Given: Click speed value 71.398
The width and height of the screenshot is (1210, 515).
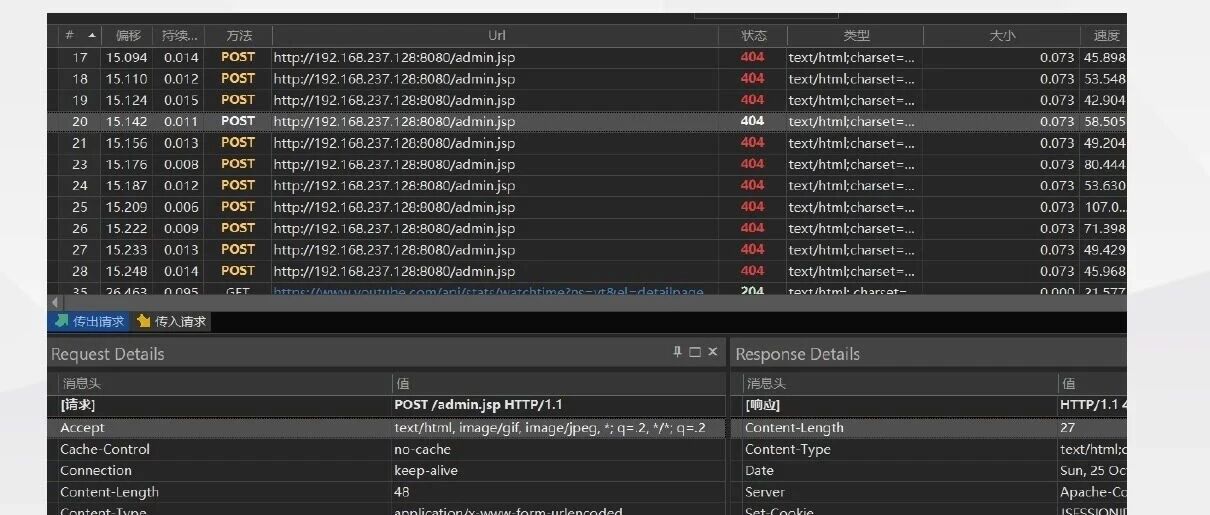Looking at the screenshot, I should coord(1104,228).
